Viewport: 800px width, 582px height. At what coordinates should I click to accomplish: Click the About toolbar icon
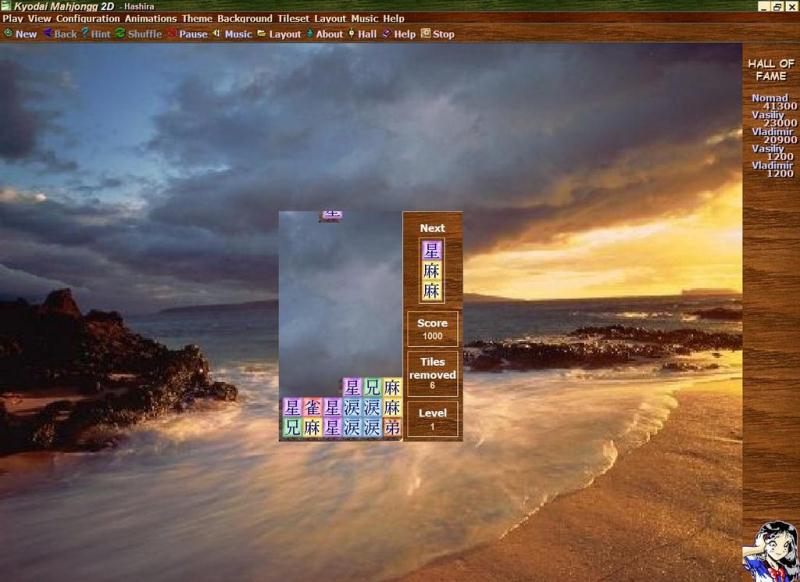pos(324,34)
